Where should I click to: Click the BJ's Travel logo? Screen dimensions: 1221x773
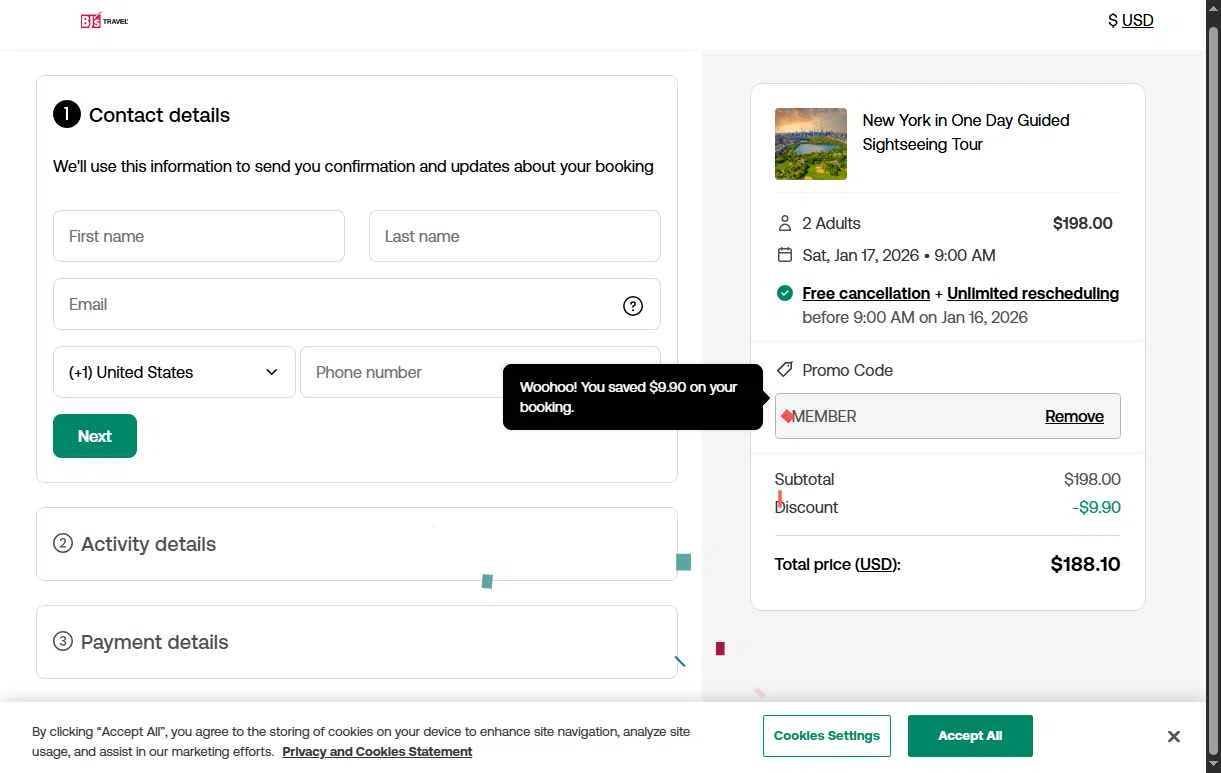pos(104,20)
